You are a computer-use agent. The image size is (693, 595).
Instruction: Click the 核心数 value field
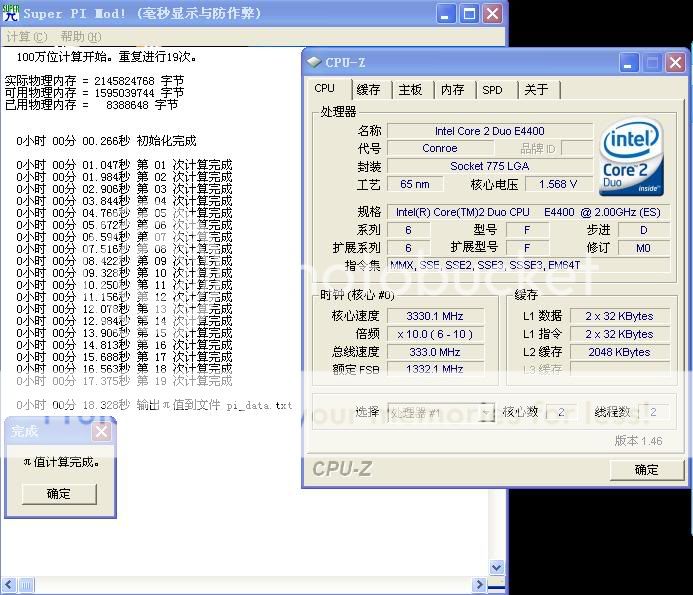pos(561,412)
